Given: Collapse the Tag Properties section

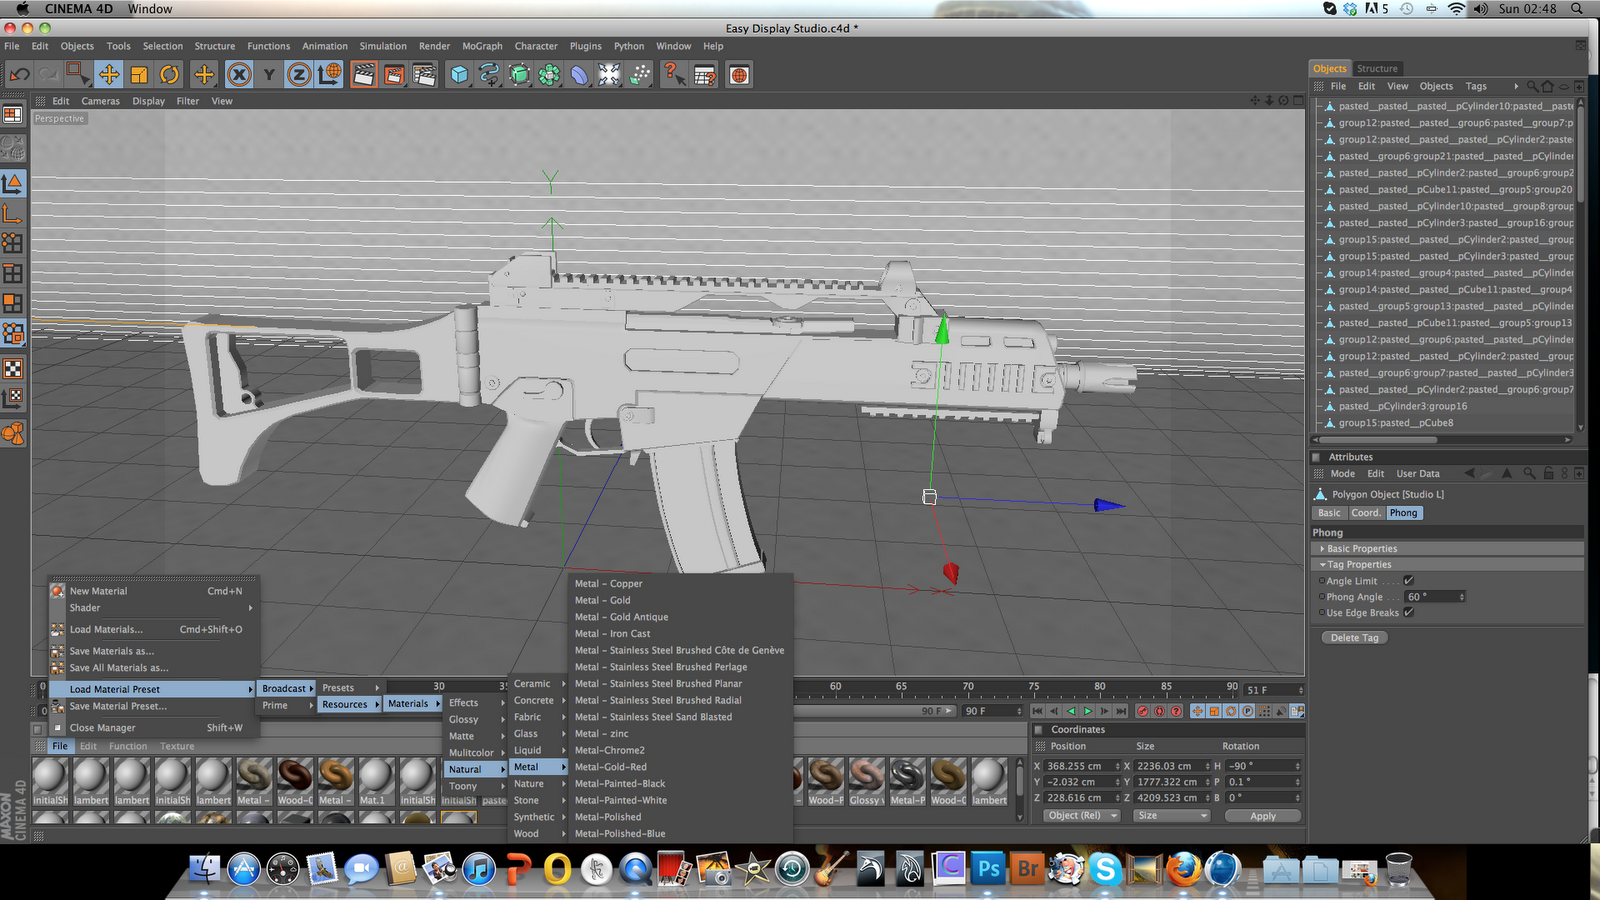Looking at the screenshot, I should tap(1447, 565).
